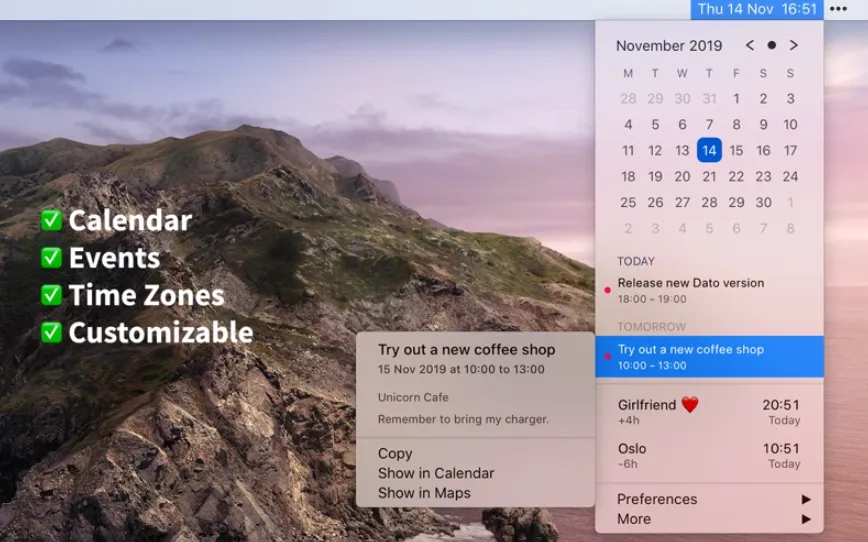The width and height of the screenshot is (868, 542).
Task: Jump to today using the dot button
Action: point(772,45)
